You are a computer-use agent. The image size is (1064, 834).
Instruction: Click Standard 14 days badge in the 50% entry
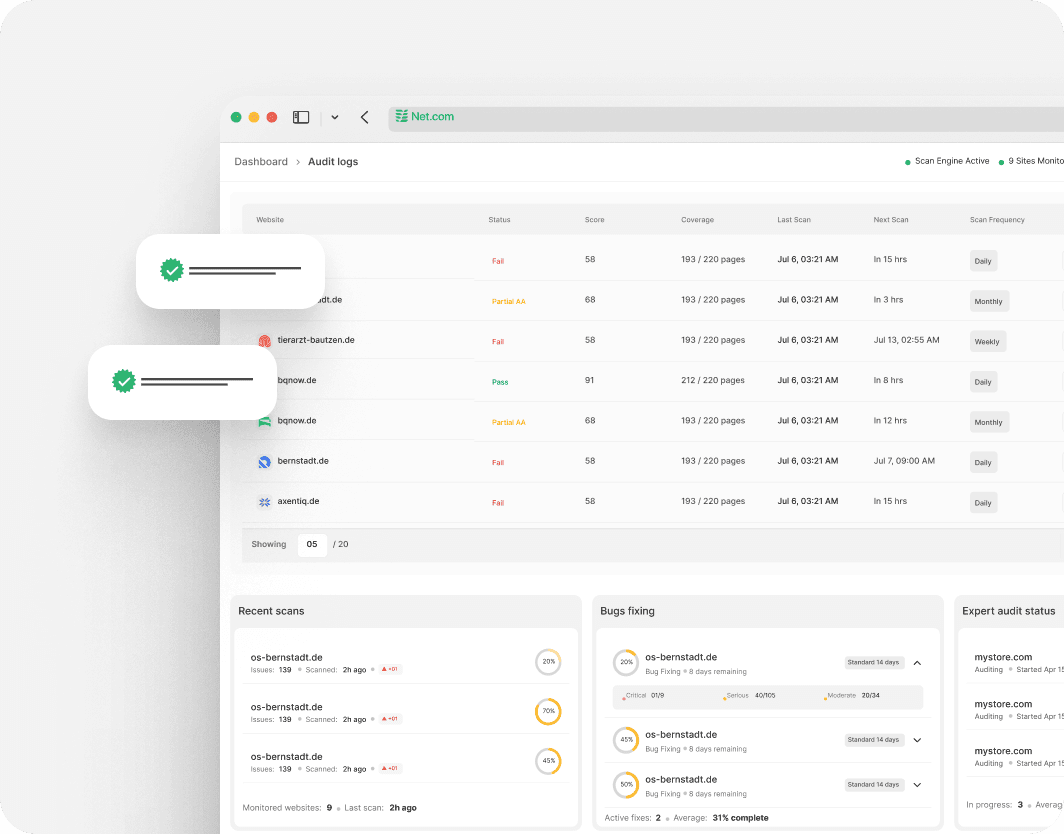[x=873, y=784]
